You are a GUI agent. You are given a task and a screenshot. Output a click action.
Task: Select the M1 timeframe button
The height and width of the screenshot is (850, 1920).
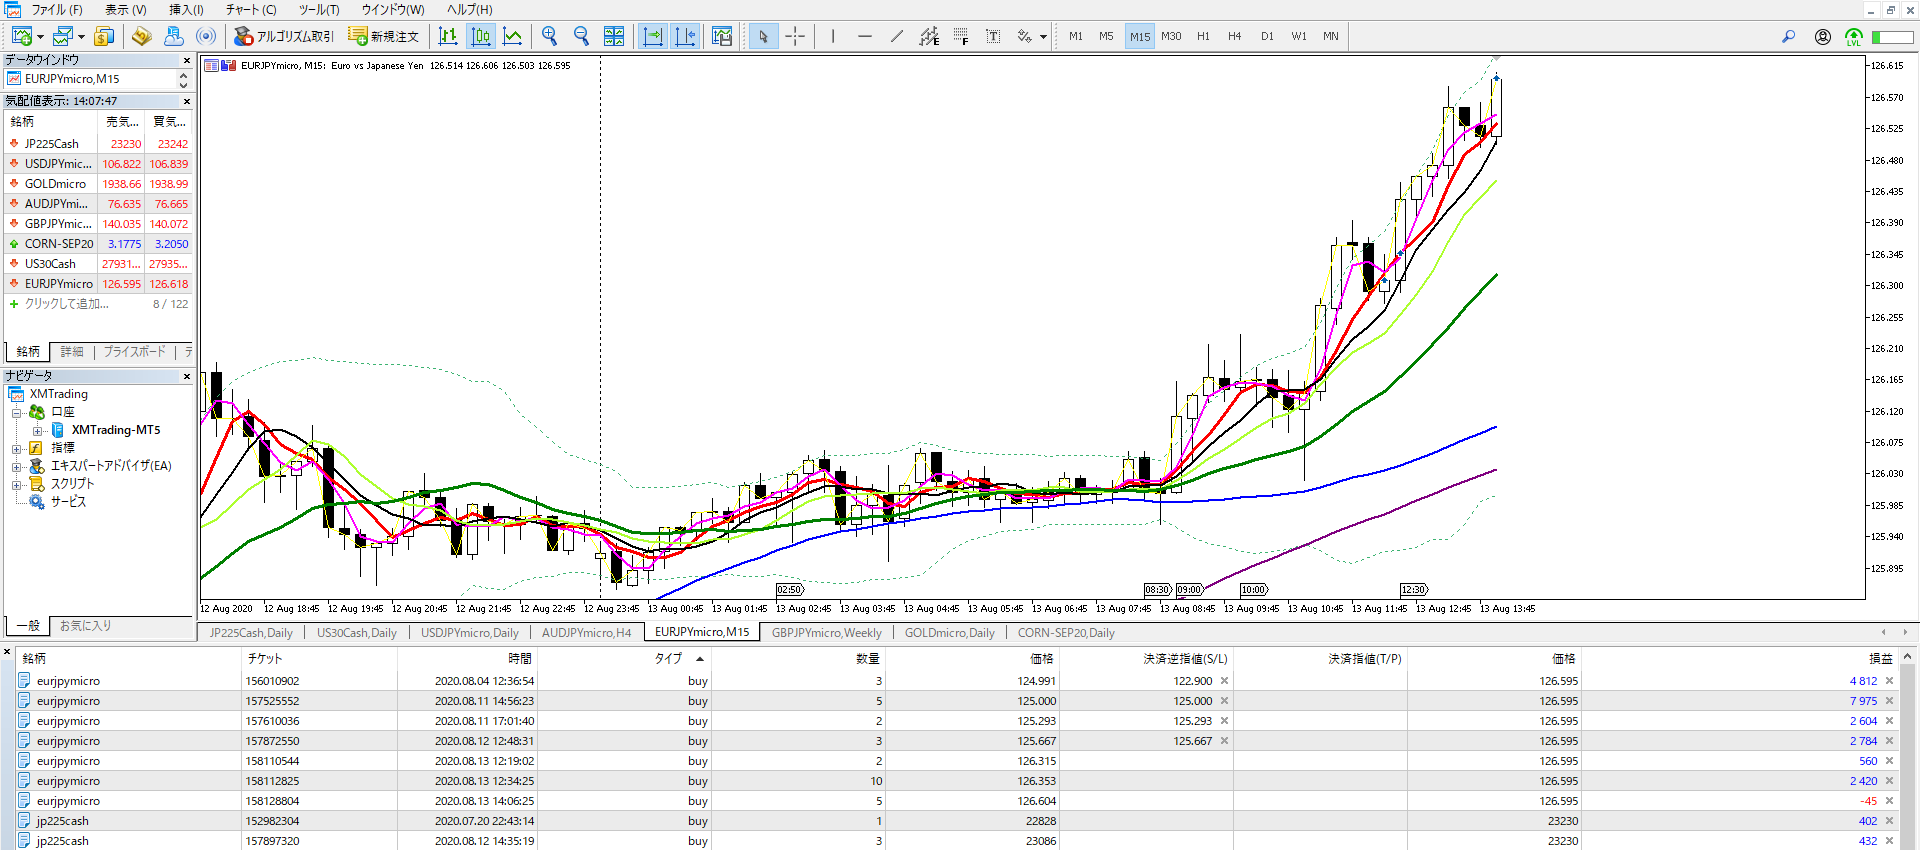1076,36
